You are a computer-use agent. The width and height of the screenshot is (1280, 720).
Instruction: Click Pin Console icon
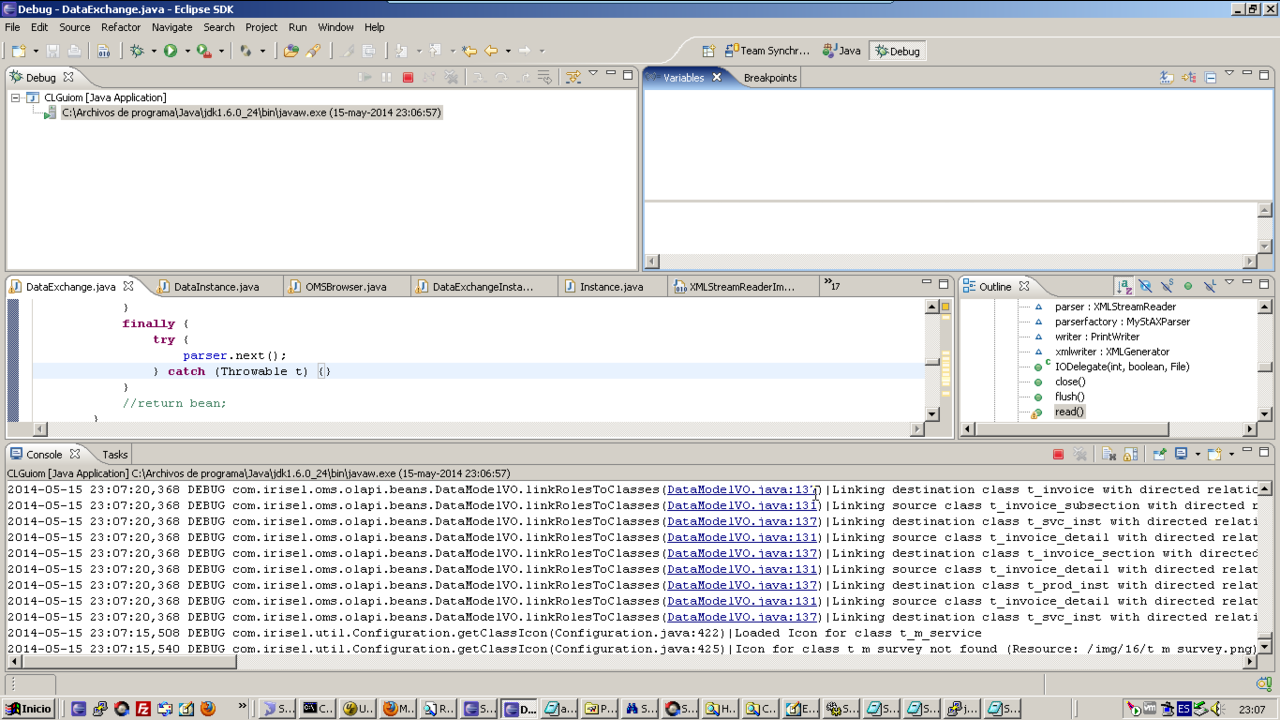tap(1160, 454)
